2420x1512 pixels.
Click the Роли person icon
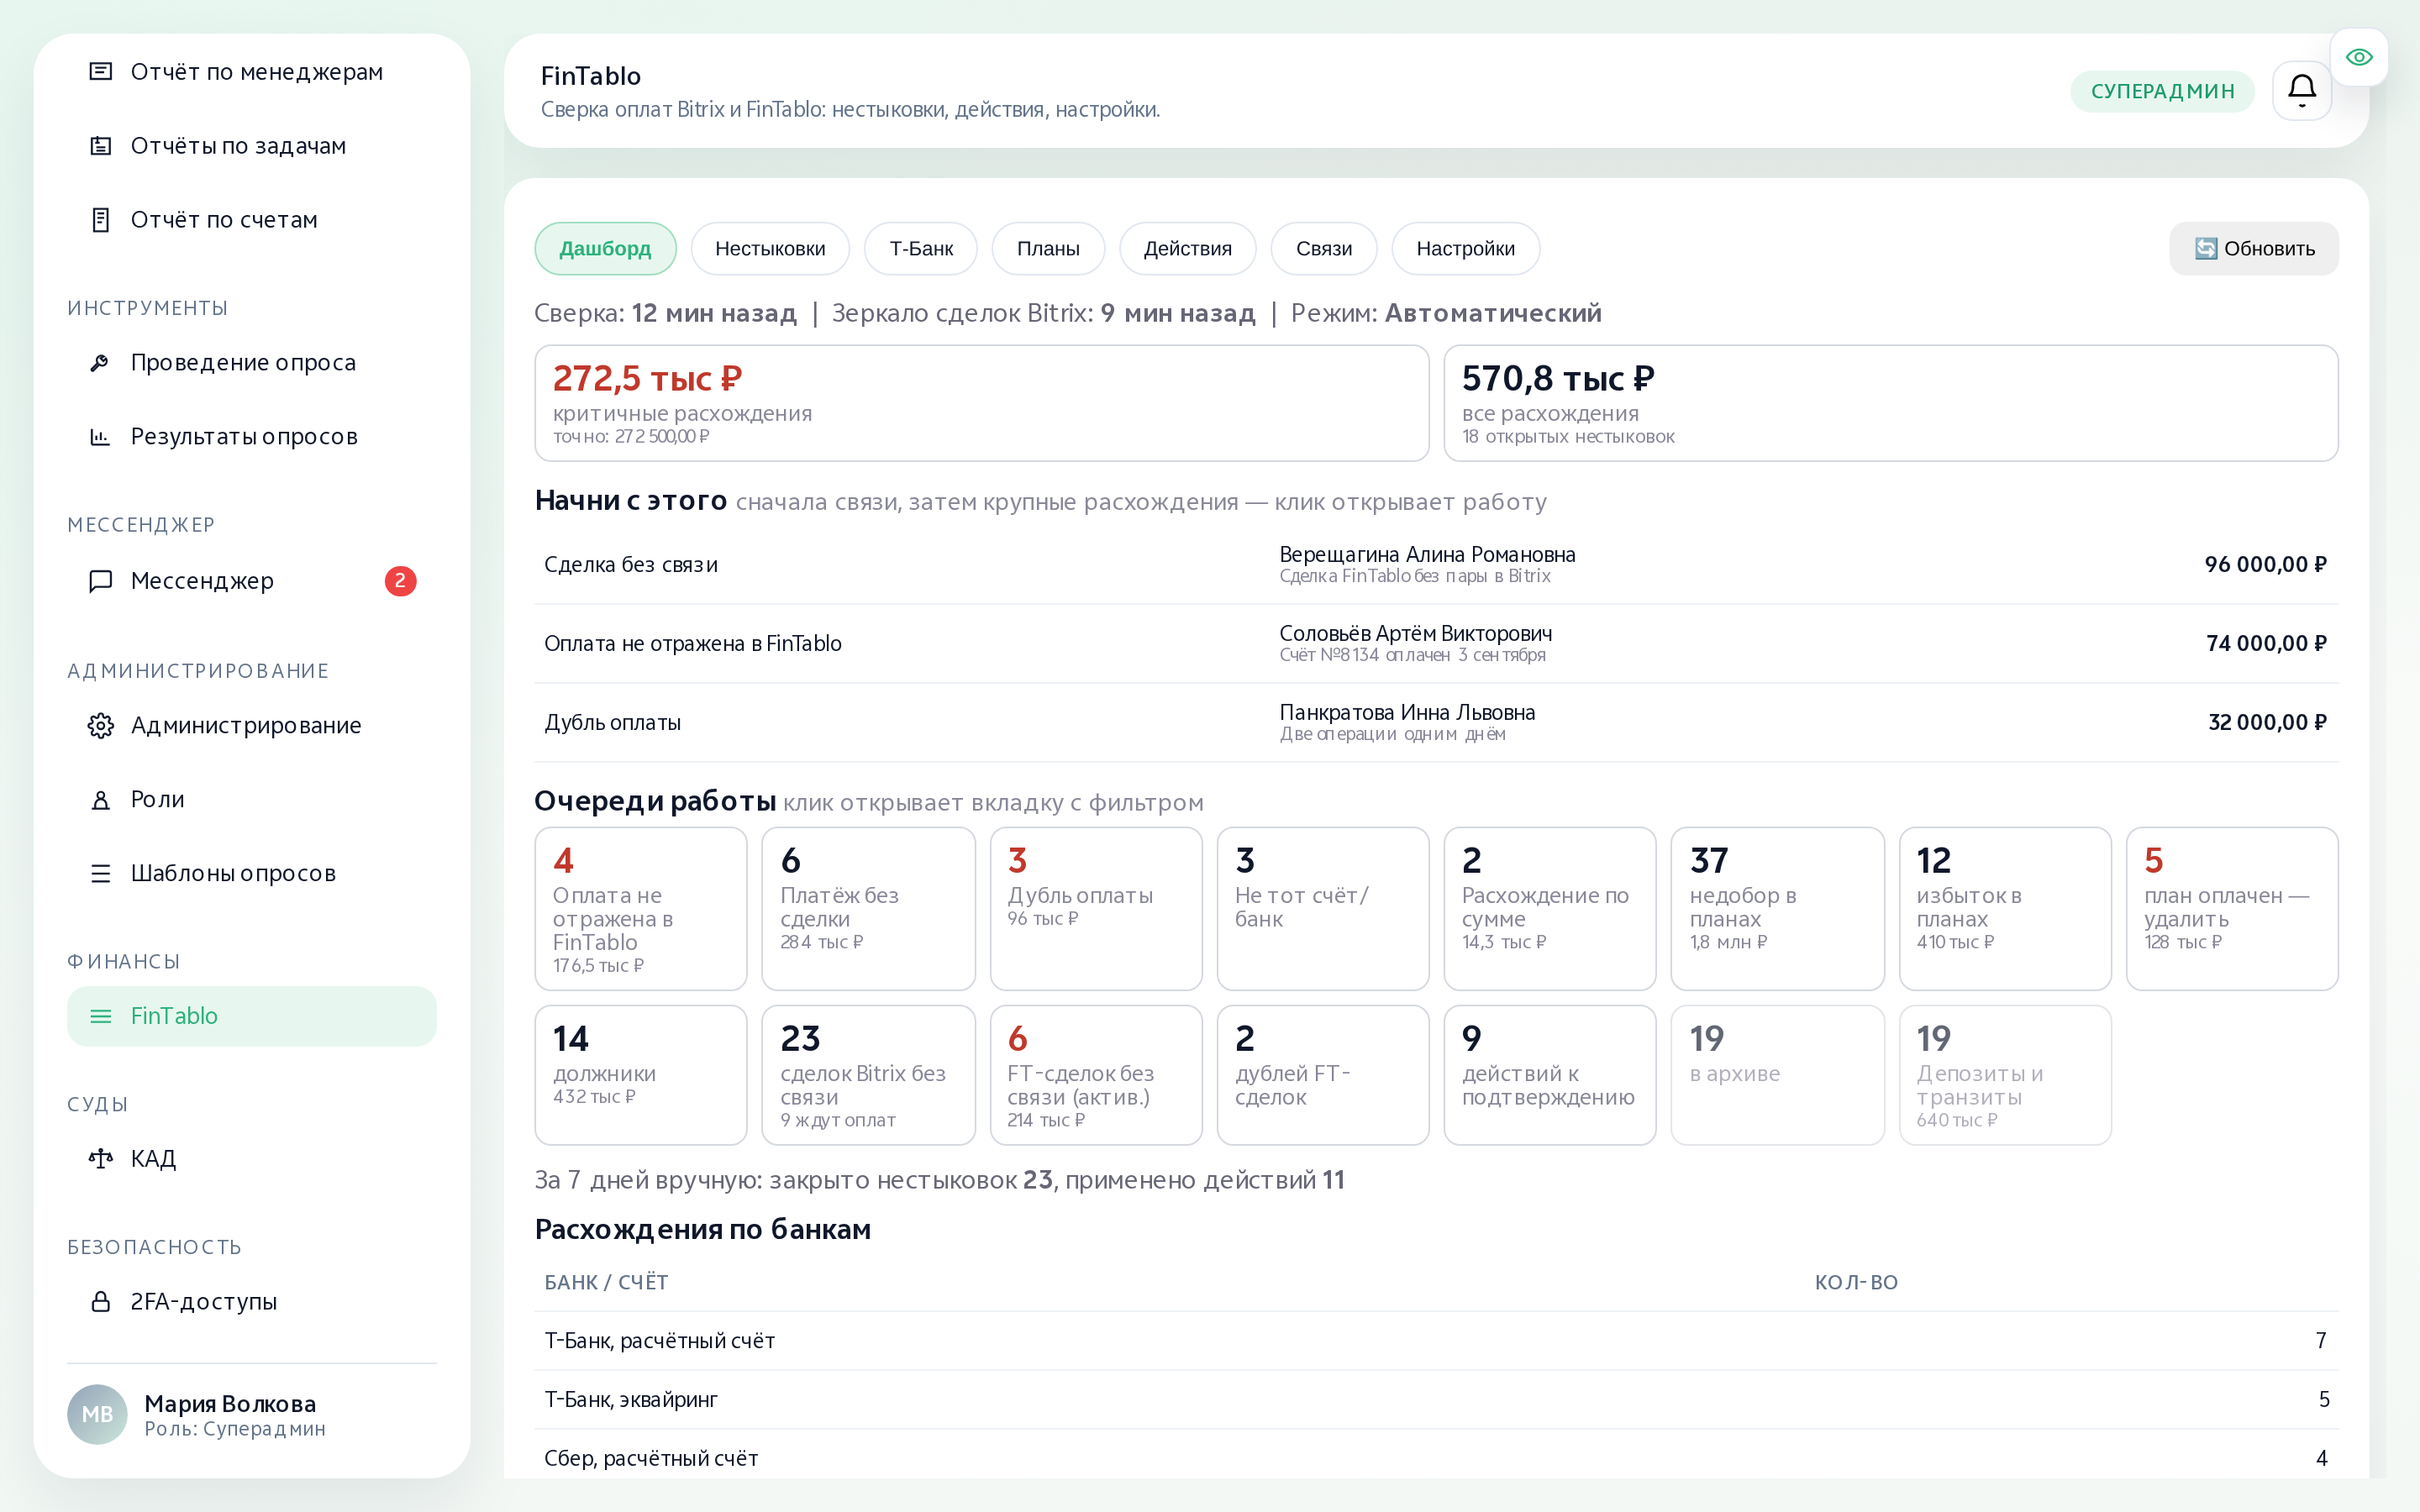(100, 800)
